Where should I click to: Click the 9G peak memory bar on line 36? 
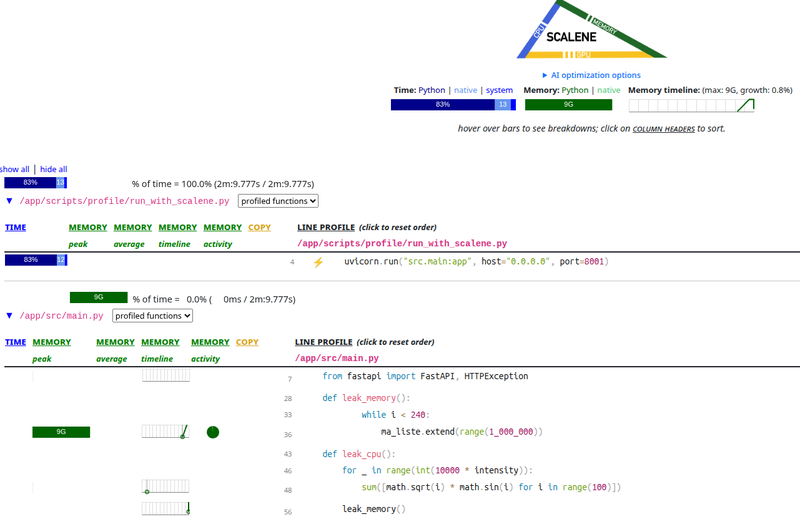click(x=61, y=432)
